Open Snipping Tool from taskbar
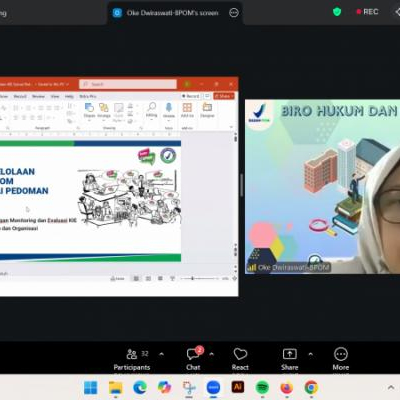This screenshot has width=400, height=400. (189, 388)
